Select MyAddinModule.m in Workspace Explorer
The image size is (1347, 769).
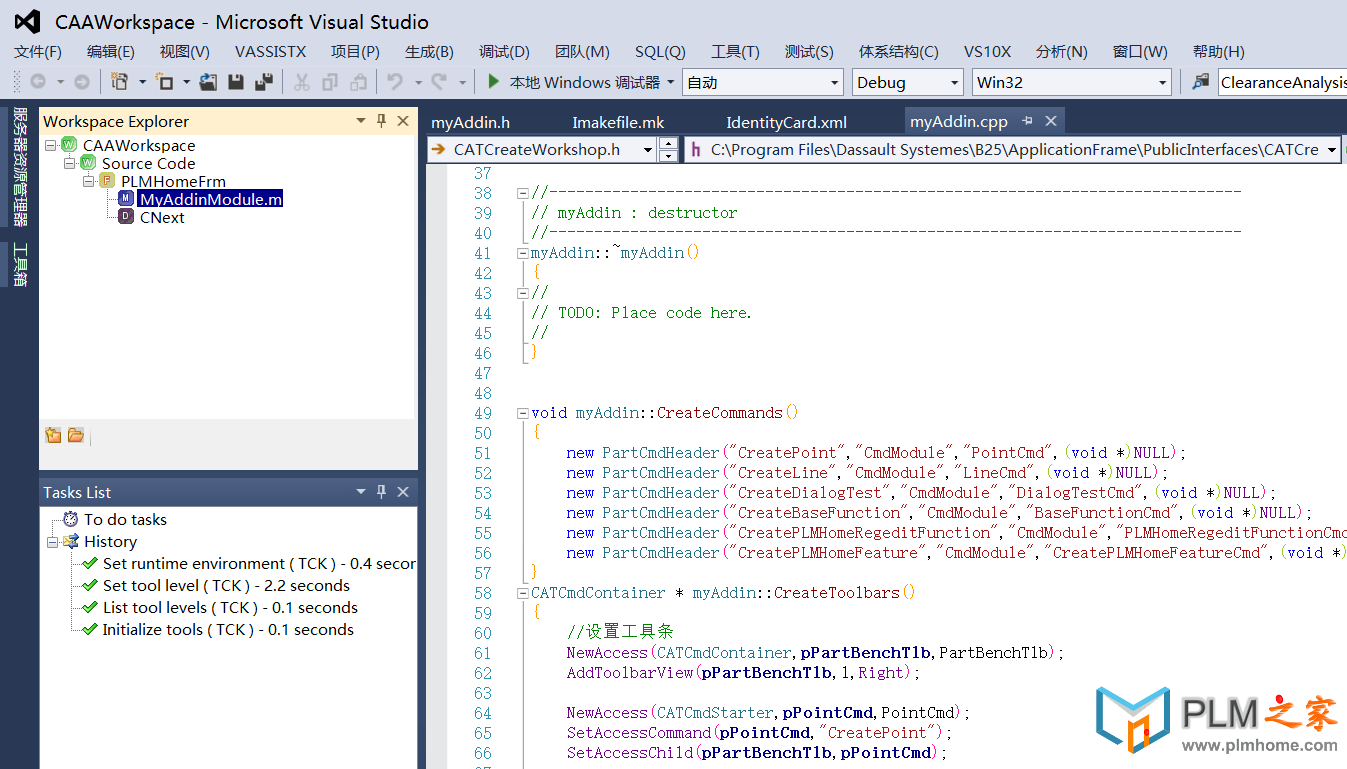pyautogui.click(x=211, y=199)
